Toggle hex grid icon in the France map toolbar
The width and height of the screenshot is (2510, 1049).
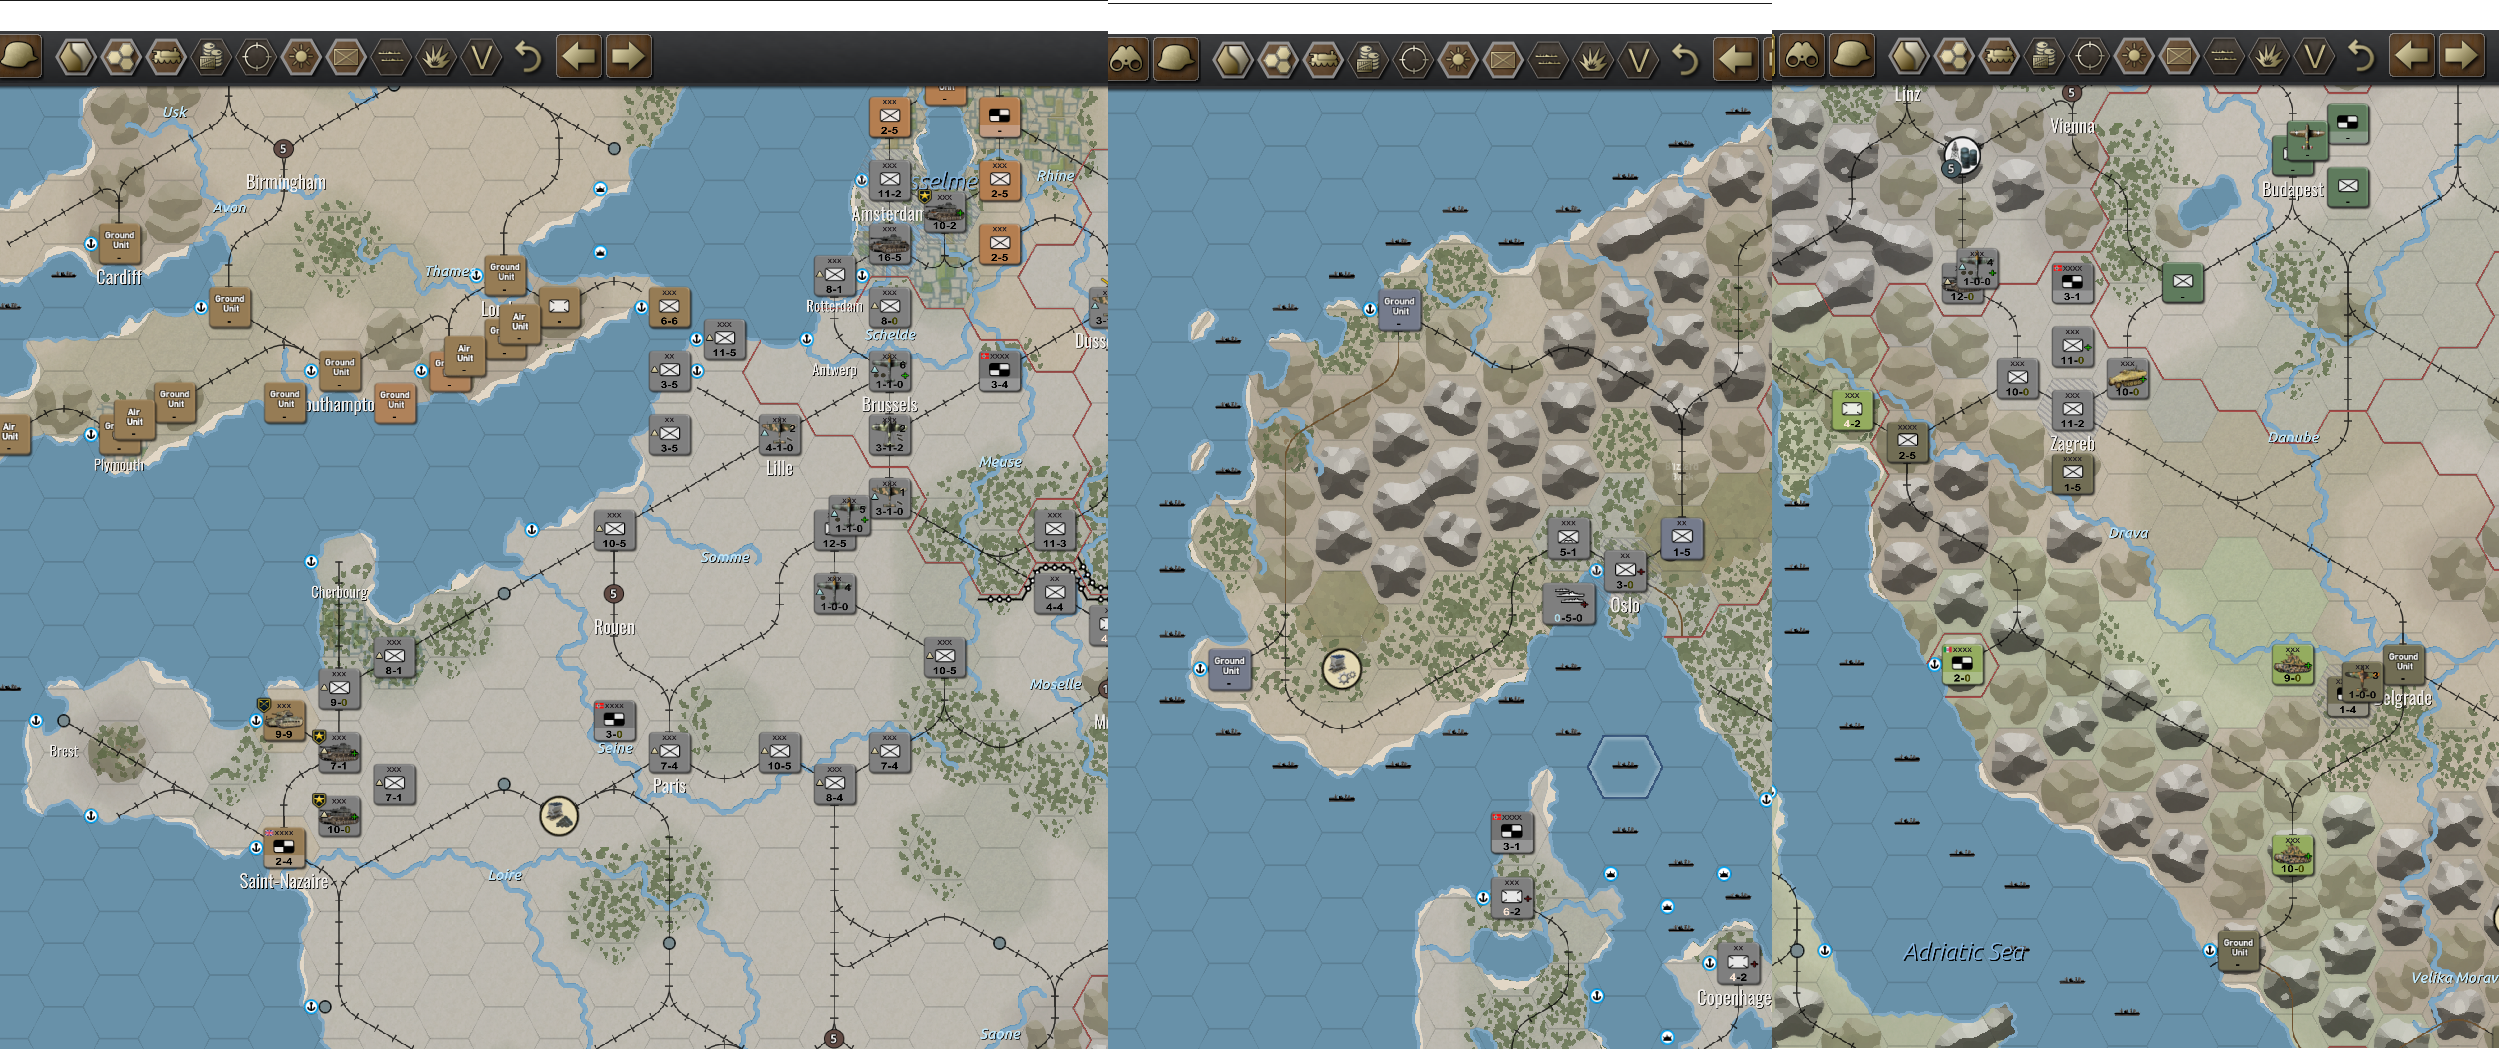point(121,57)
